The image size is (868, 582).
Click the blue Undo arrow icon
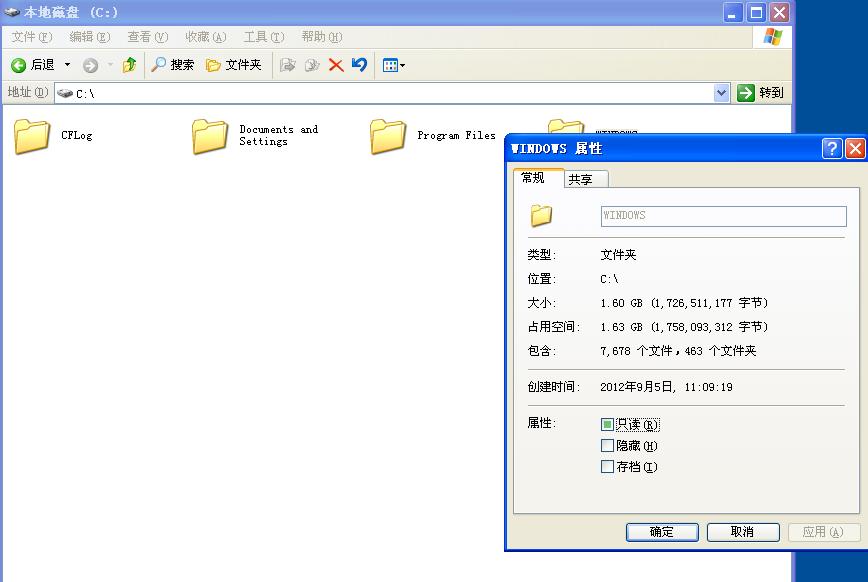point(359,65)
